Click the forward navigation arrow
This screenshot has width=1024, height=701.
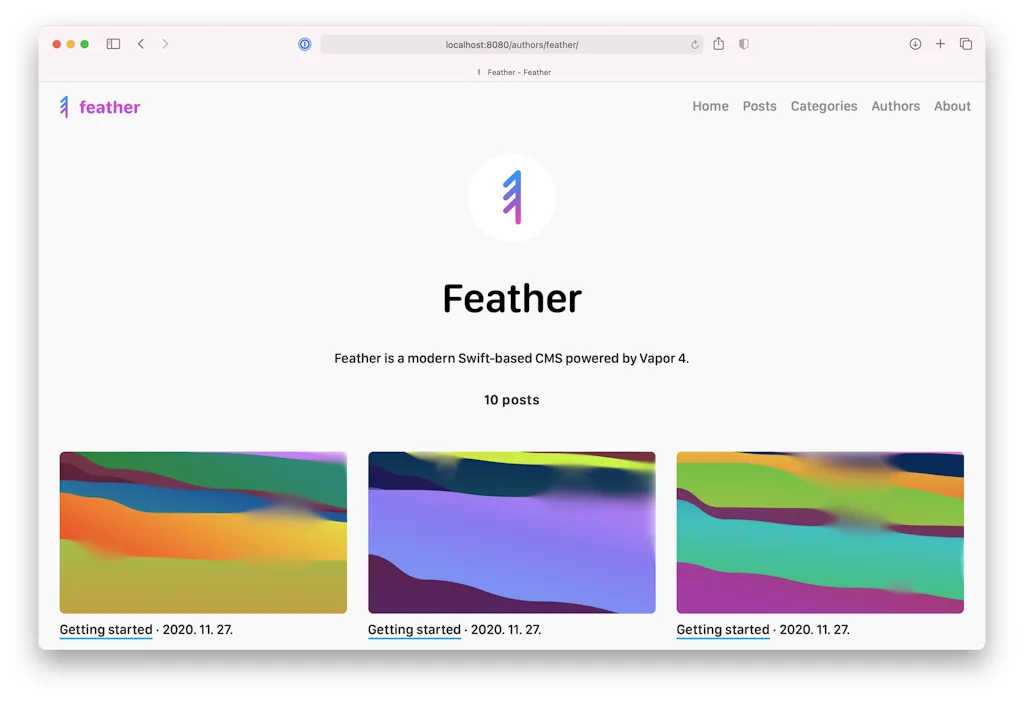[x=165, y=44]
